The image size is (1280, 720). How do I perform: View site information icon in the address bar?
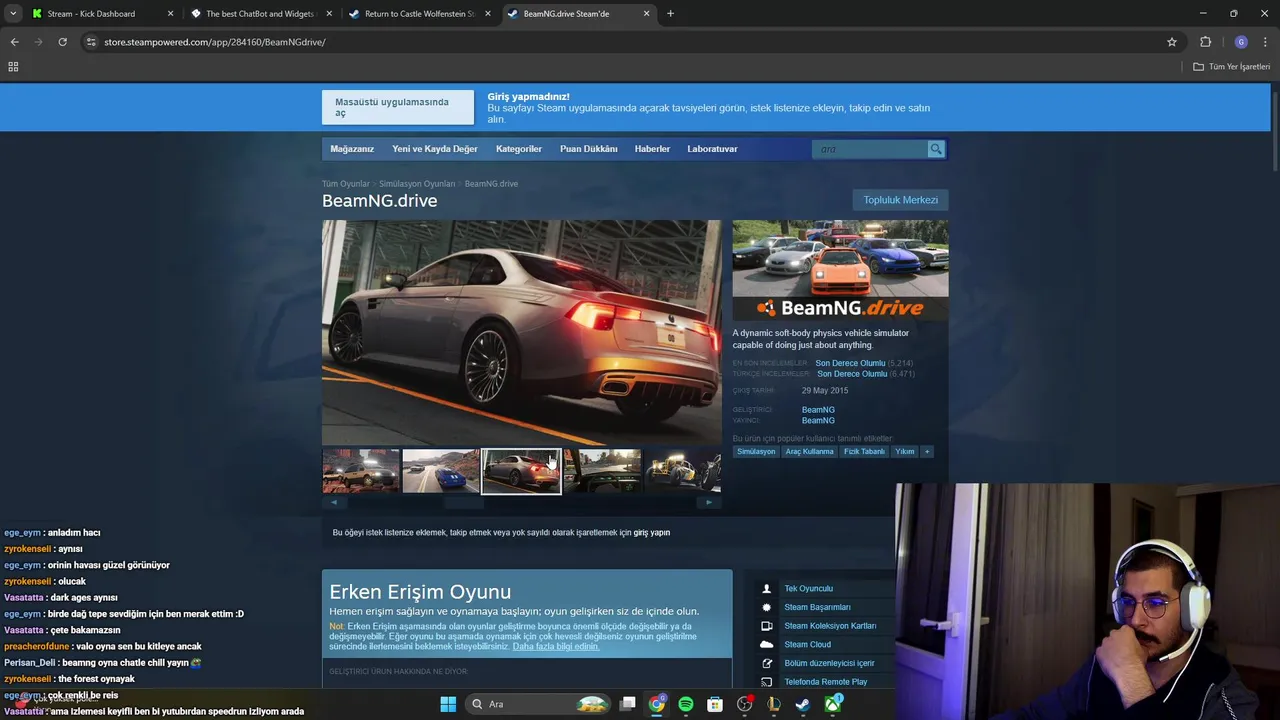click(x=91, y=42)
